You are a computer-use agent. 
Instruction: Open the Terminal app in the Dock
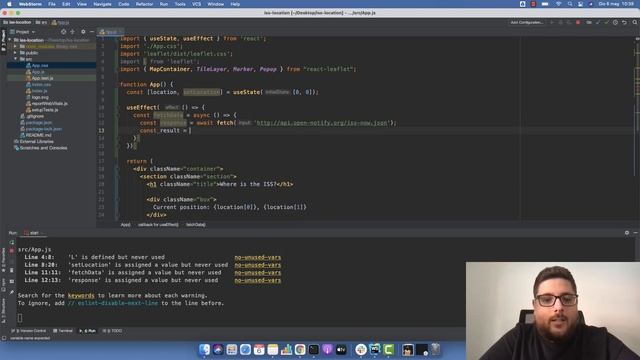[x=313, y=349]
